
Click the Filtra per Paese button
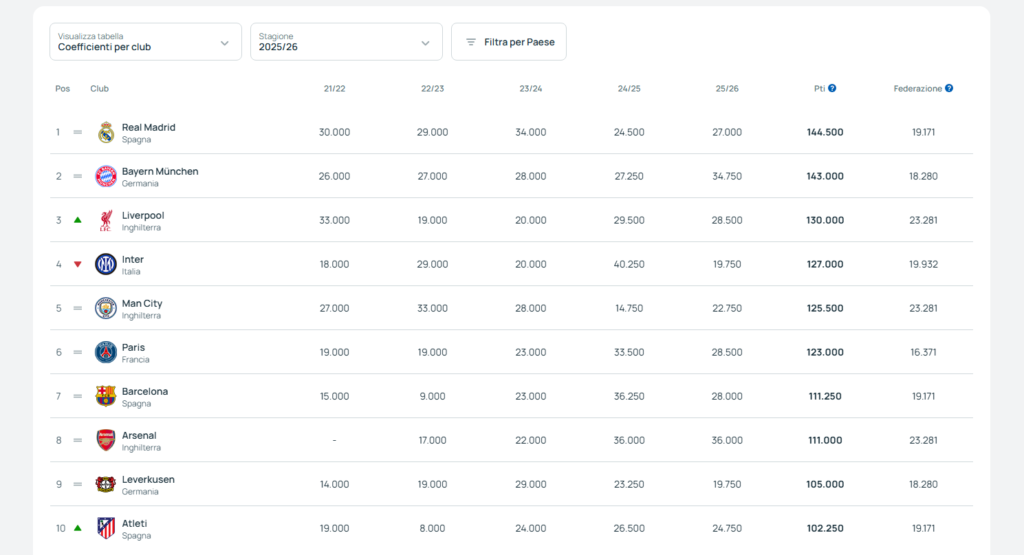(x=509, y=42)
